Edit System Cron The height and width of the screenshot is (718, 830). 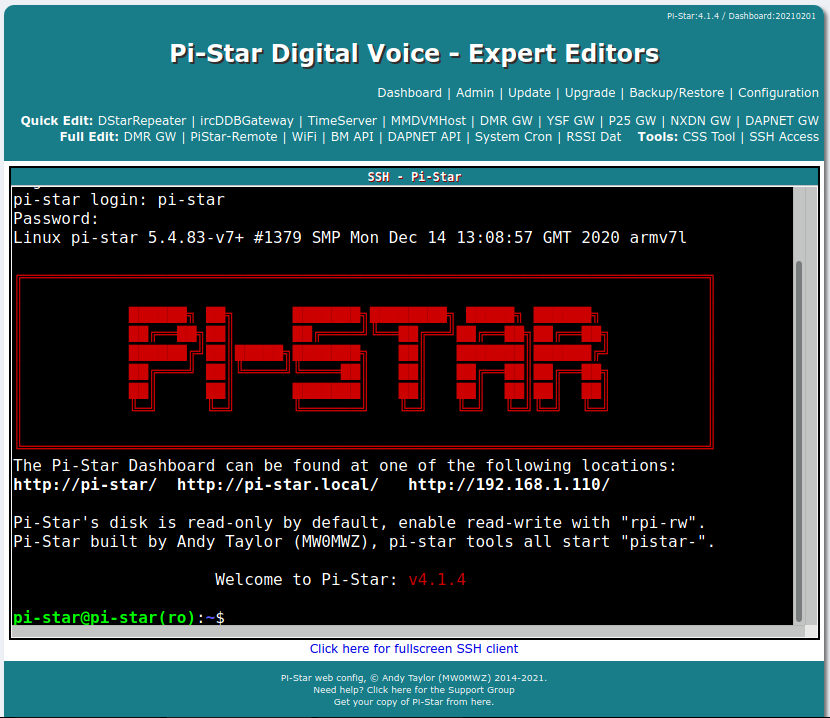(513, 137)
